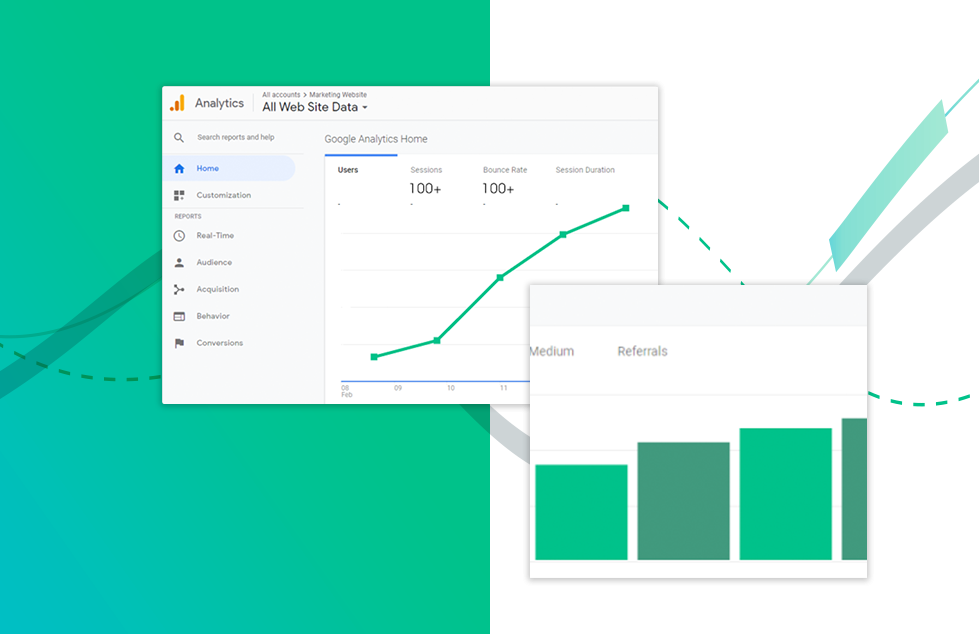Expand the Acquisition reports label
This screenshot has width=979, height=634.
tap(217, 289)
